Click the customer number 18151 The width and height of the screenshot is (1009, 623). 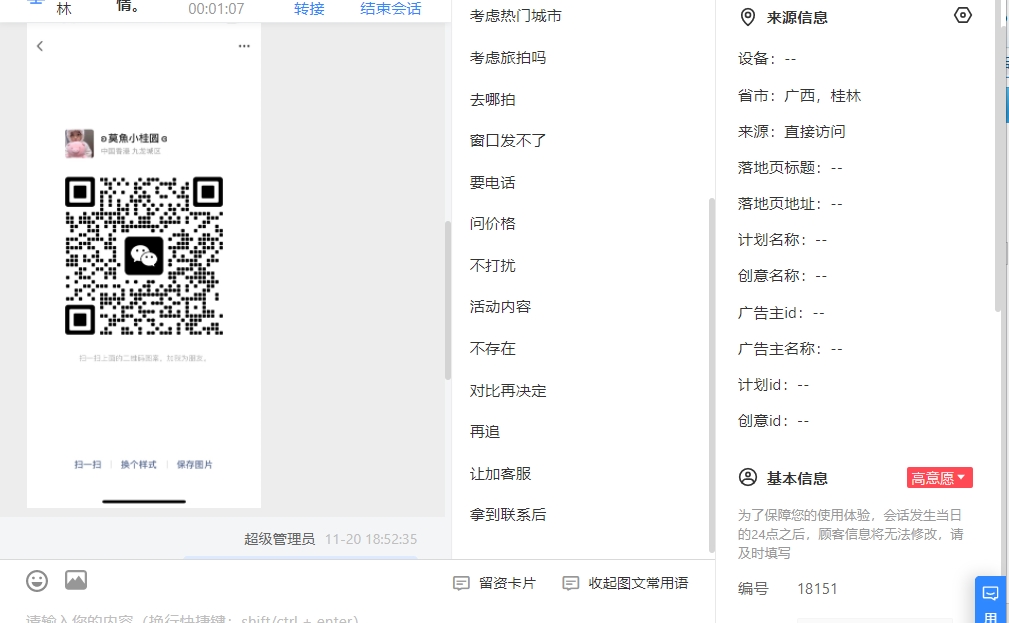pos(817,589)
